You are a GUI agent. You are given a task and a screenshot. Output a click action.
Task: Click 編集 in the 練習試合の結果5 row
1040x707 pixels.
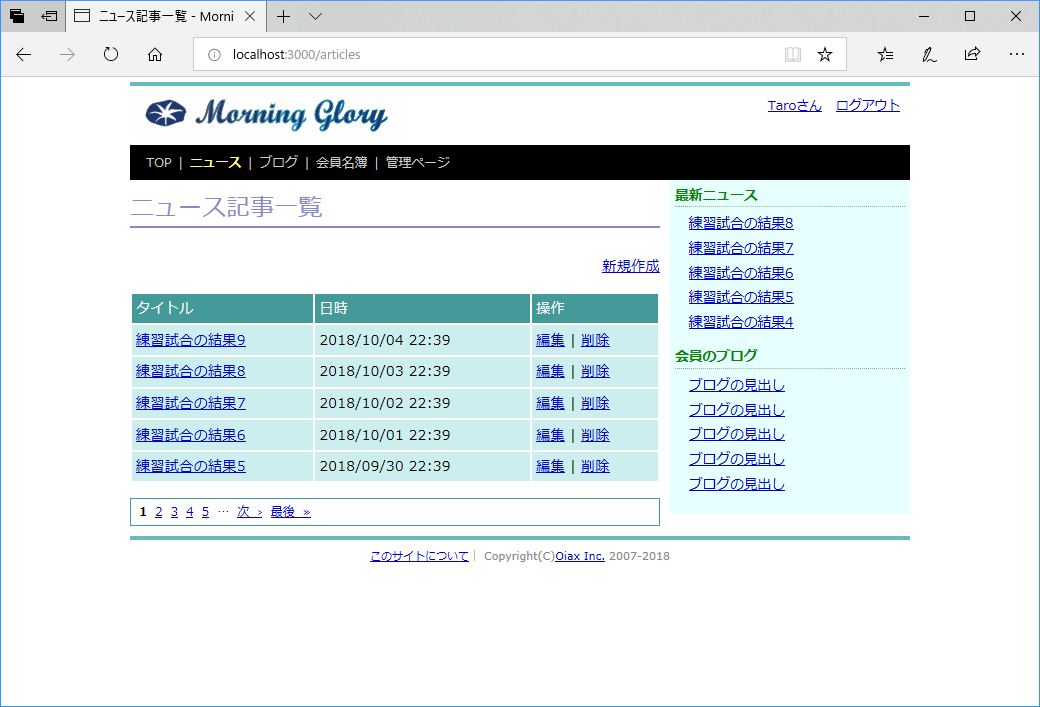(551, 466)
